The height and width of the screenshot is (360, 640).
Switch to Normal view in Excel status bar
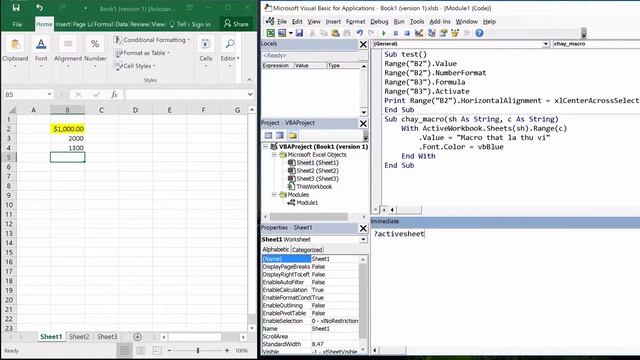coord(124,350)
